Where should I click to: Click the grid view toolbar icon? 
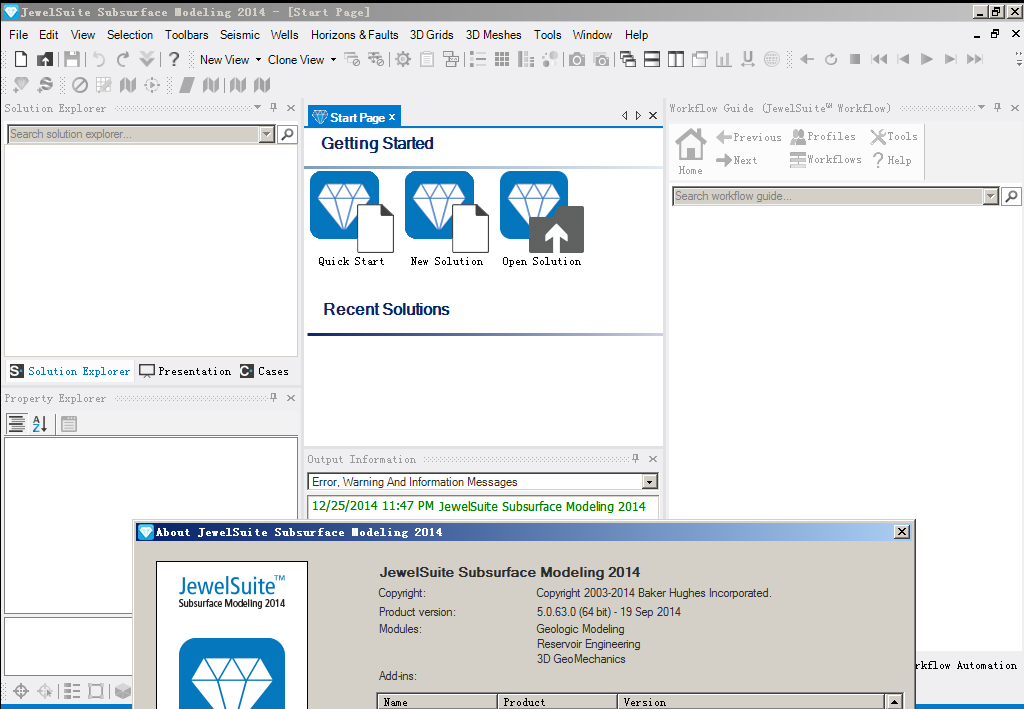click(x=502, y=59)
